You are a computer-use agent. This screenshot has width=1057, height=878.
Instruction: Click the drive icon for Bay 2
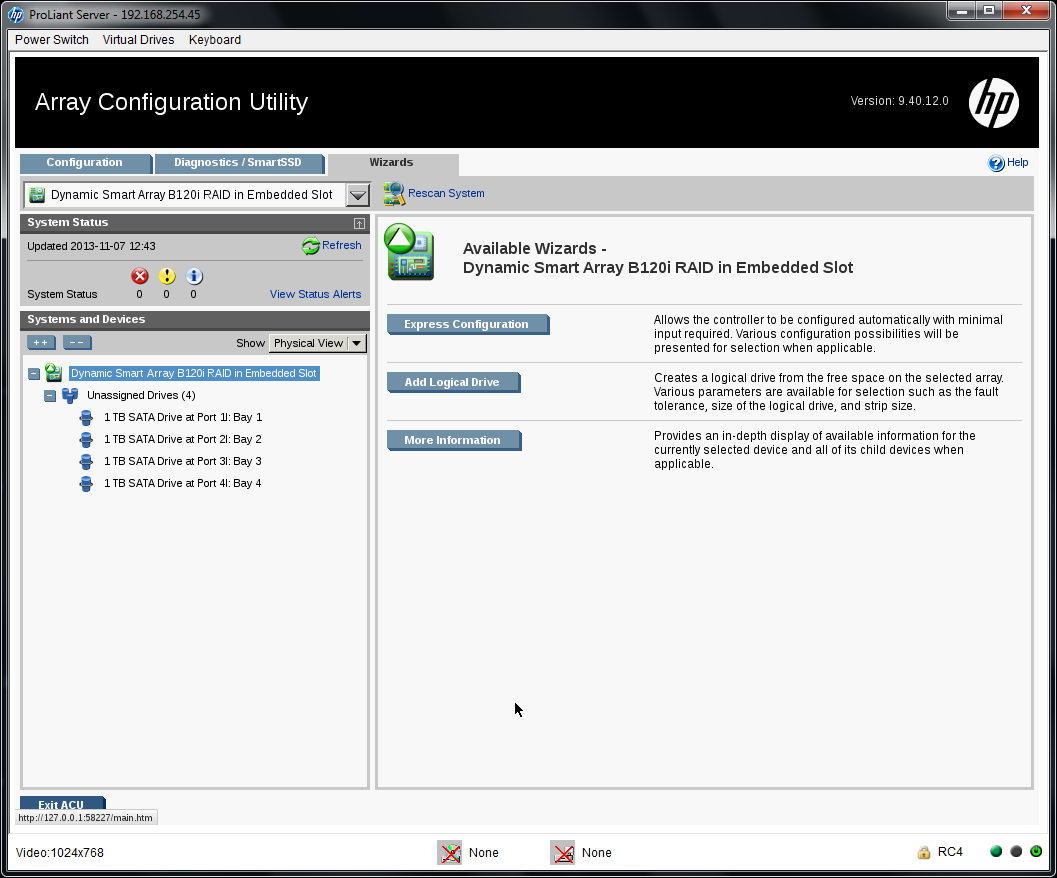click(86, 440)
